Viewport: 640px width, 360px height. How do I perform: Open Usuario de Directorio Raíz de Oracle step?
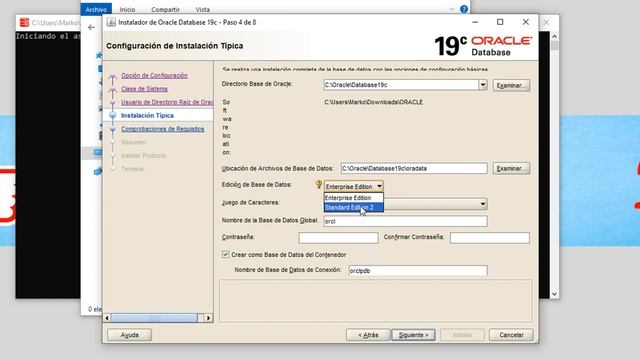pos(167,102)
